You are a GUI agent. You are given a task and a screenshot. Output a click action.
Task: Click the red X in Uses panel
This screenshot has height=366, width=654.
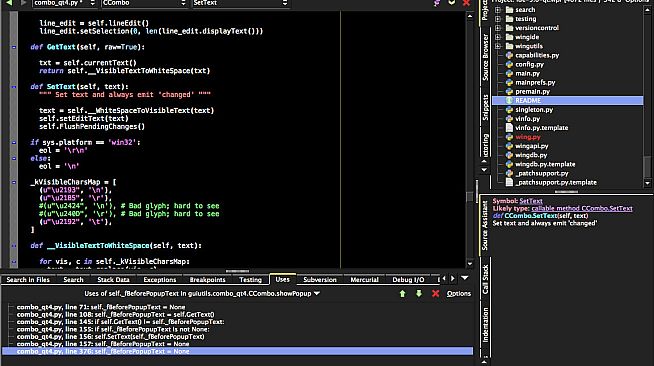click(x=435, y=293)
